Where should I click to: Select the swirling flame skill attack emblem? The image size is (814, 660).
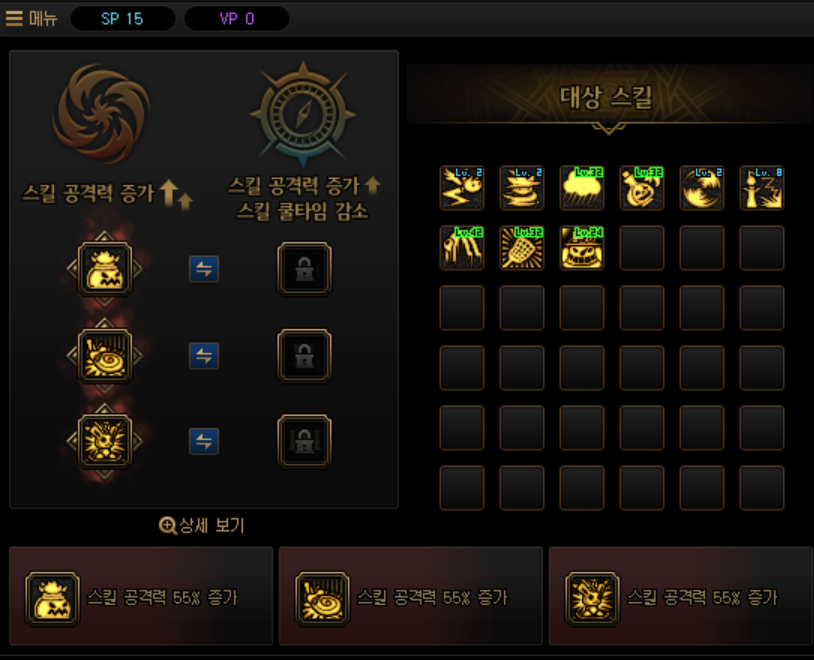102,113
